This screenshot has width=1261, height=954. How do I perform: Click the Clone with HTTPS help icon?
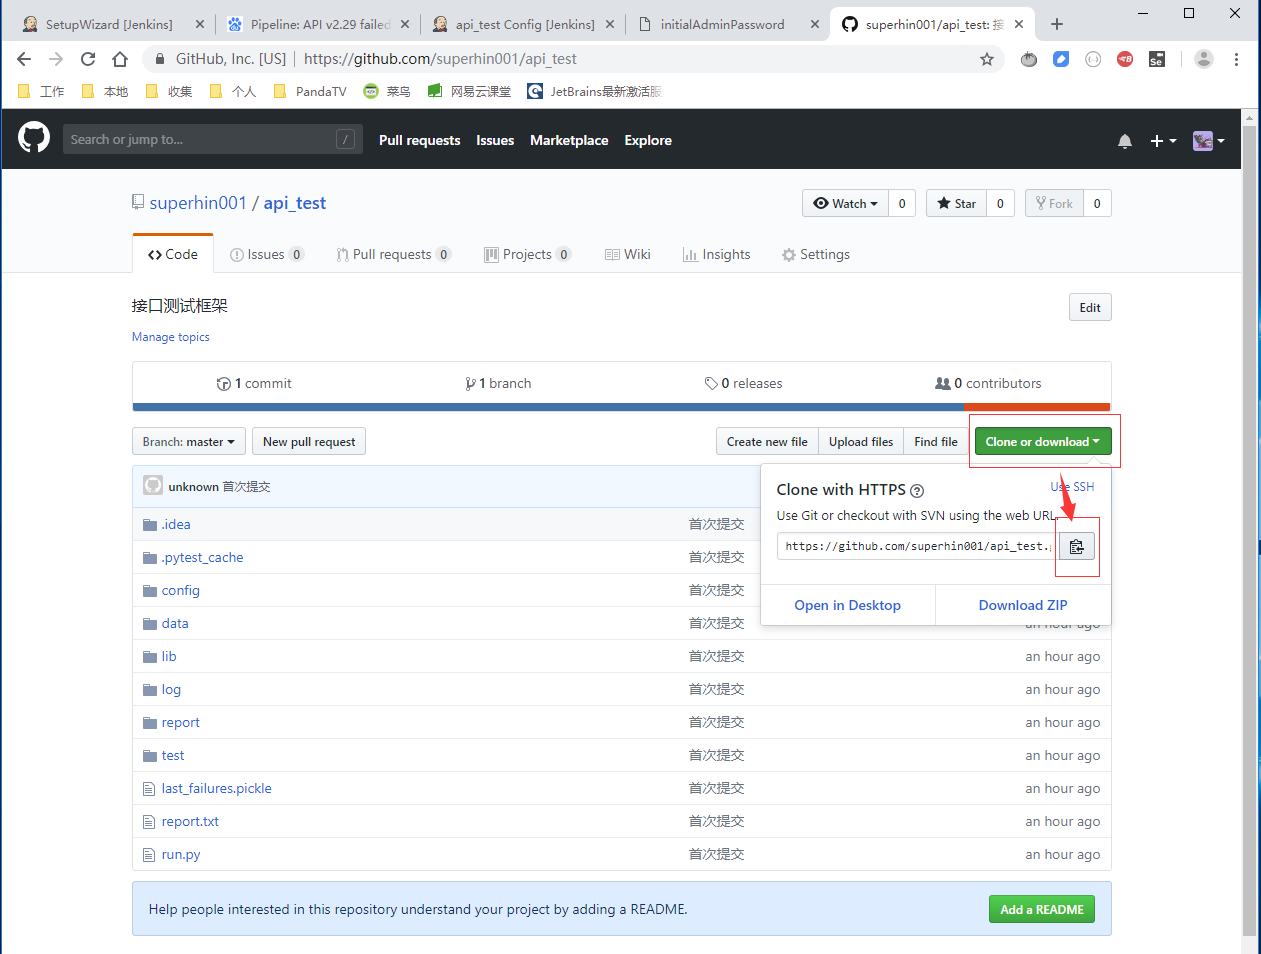917,491
